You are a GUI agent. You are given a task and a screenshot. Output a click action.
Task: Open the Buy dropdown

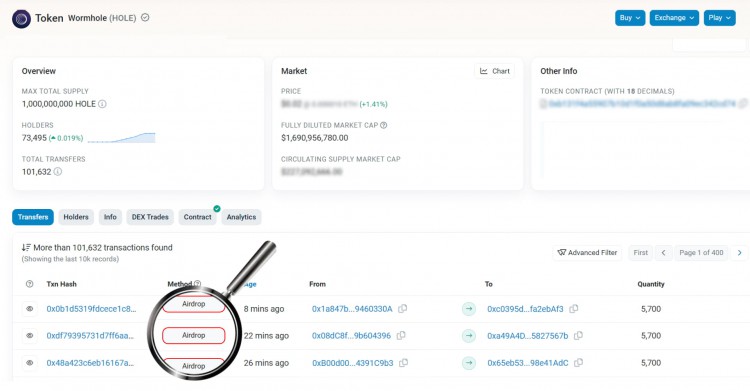[x=630, y=18]
